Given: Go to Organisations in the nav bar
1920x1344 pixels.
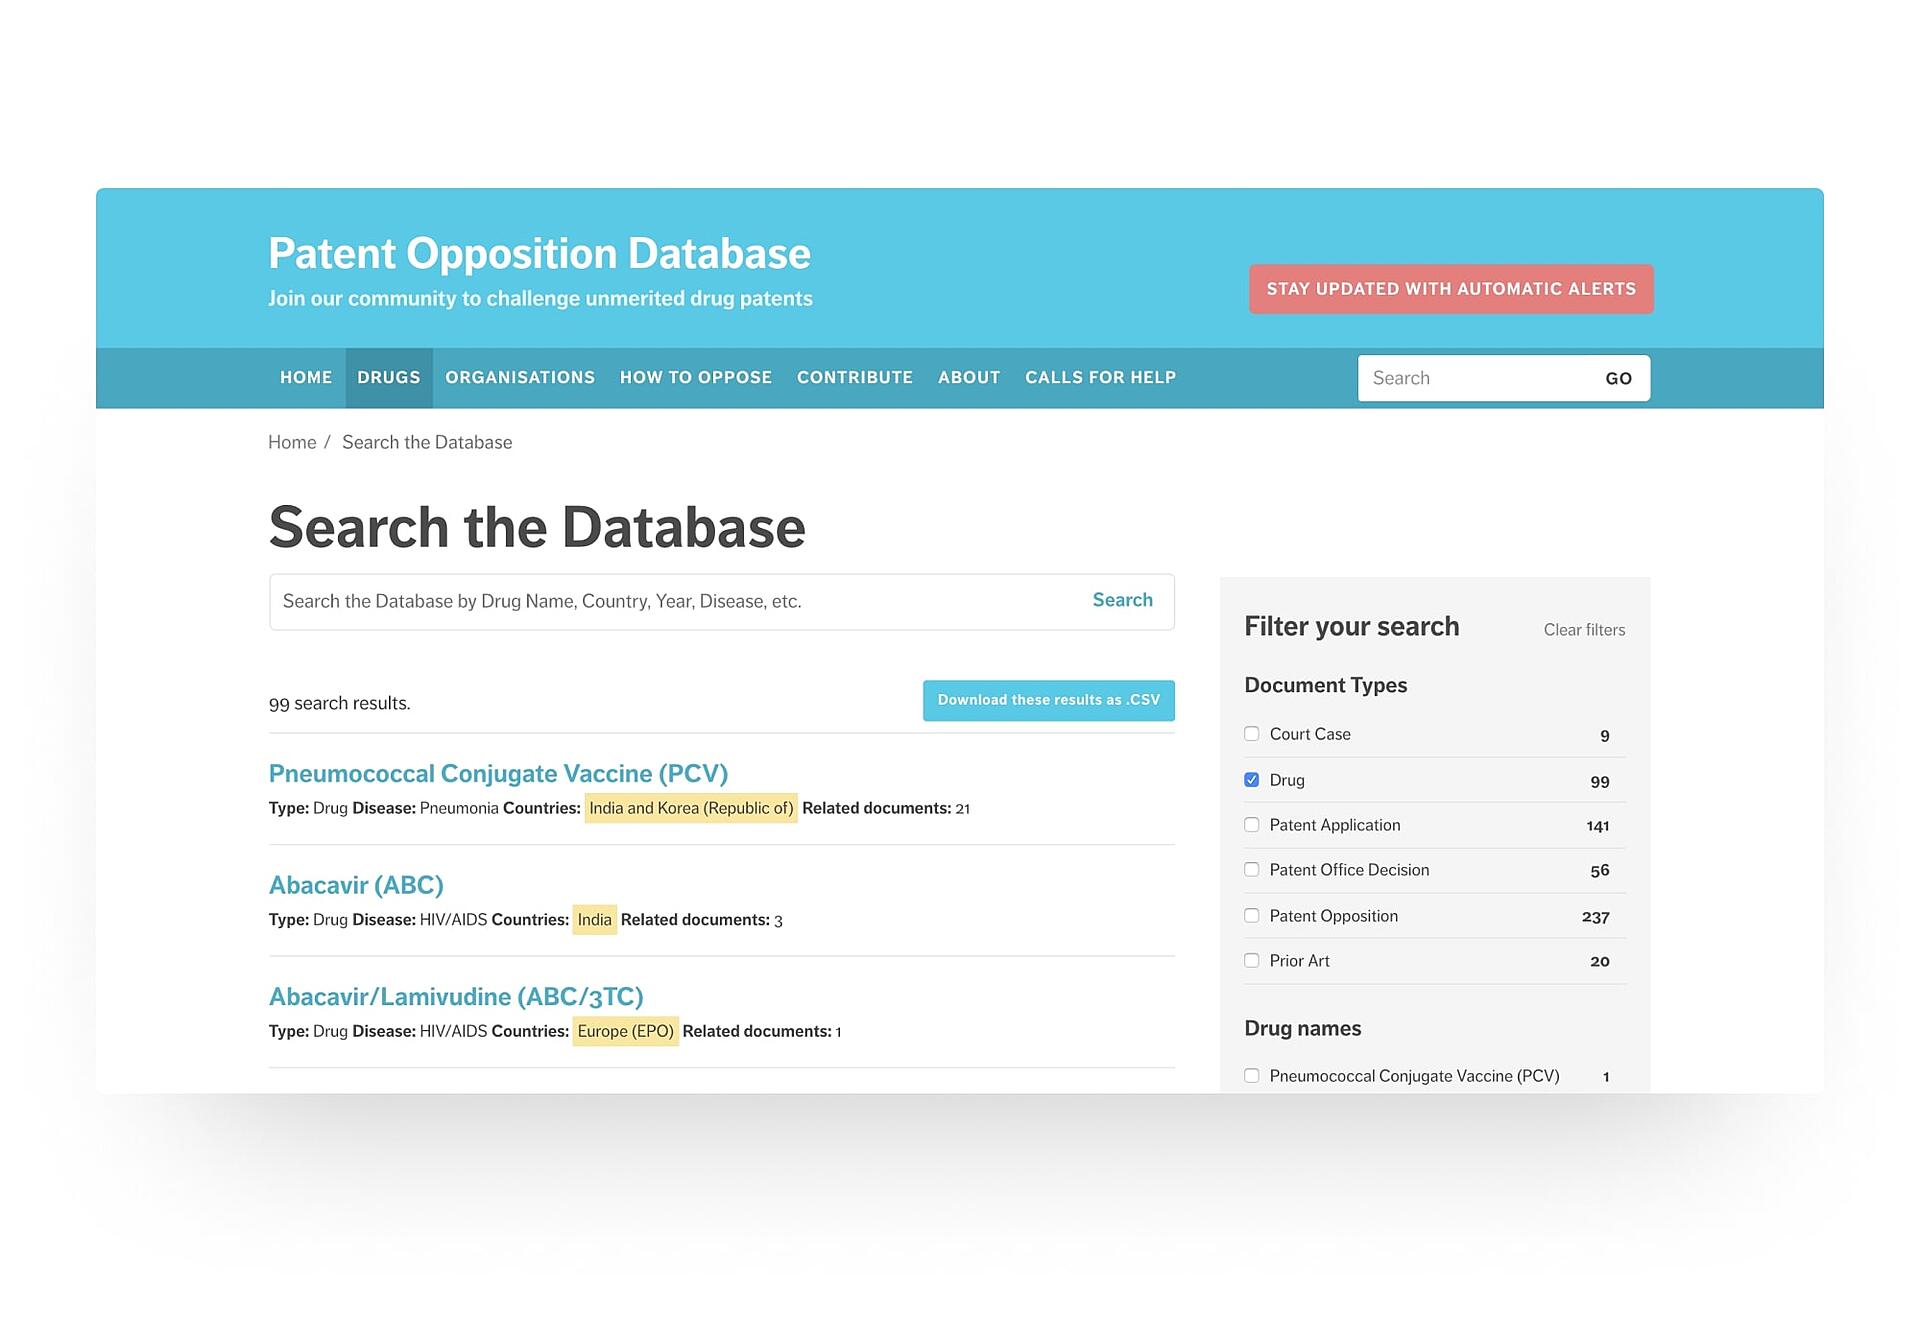Looking at the screenshot, I should 519,378.
